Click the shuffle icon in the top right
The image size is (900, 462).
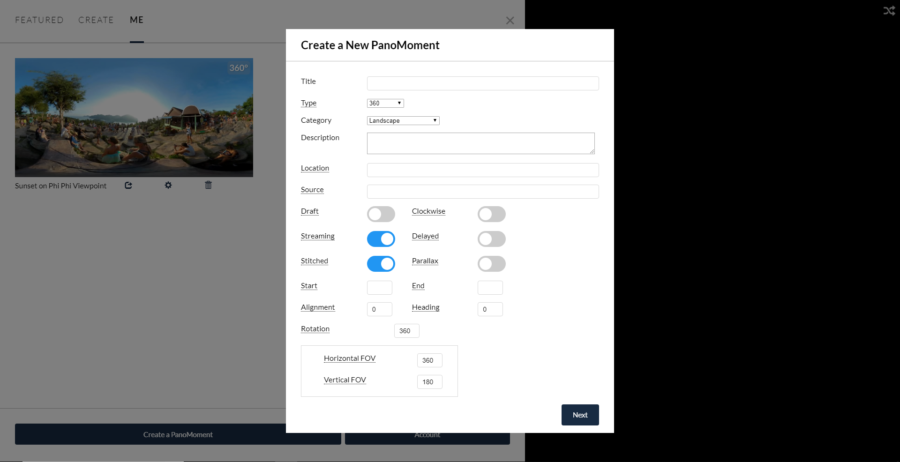point(888,10)
